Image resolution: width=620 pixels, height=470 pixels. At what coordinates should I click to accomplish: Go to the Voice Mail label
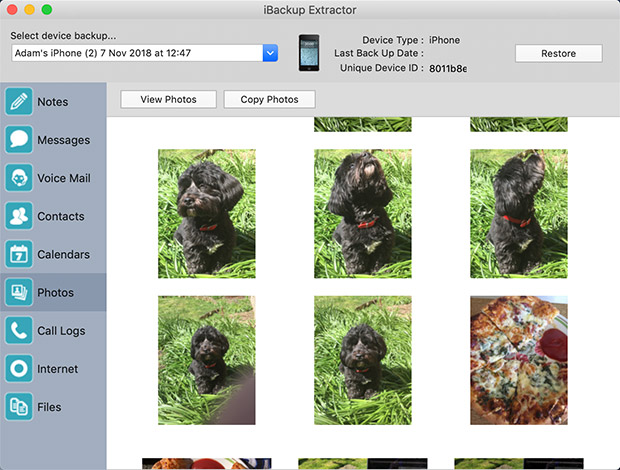click(x=64, y=178)
